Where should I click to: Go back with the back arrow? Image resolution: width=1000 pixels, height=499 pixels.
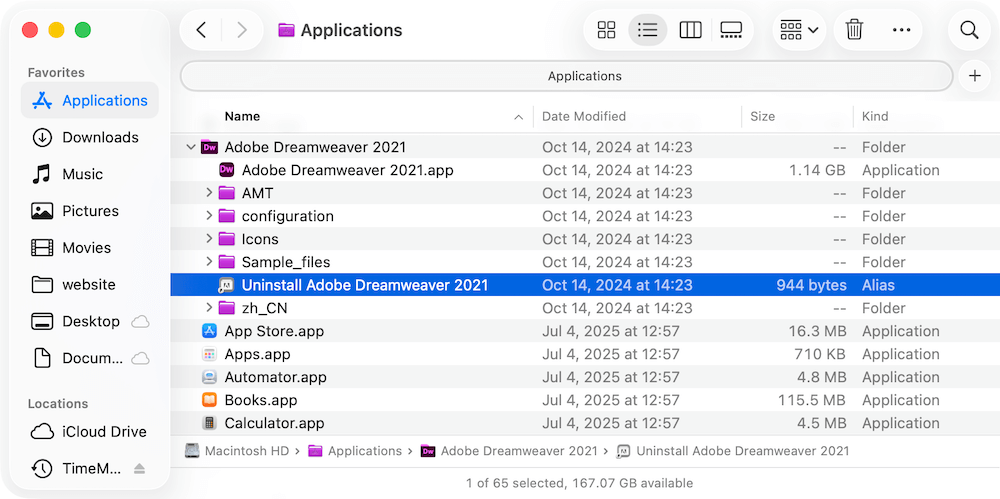[x=202, y=30]
